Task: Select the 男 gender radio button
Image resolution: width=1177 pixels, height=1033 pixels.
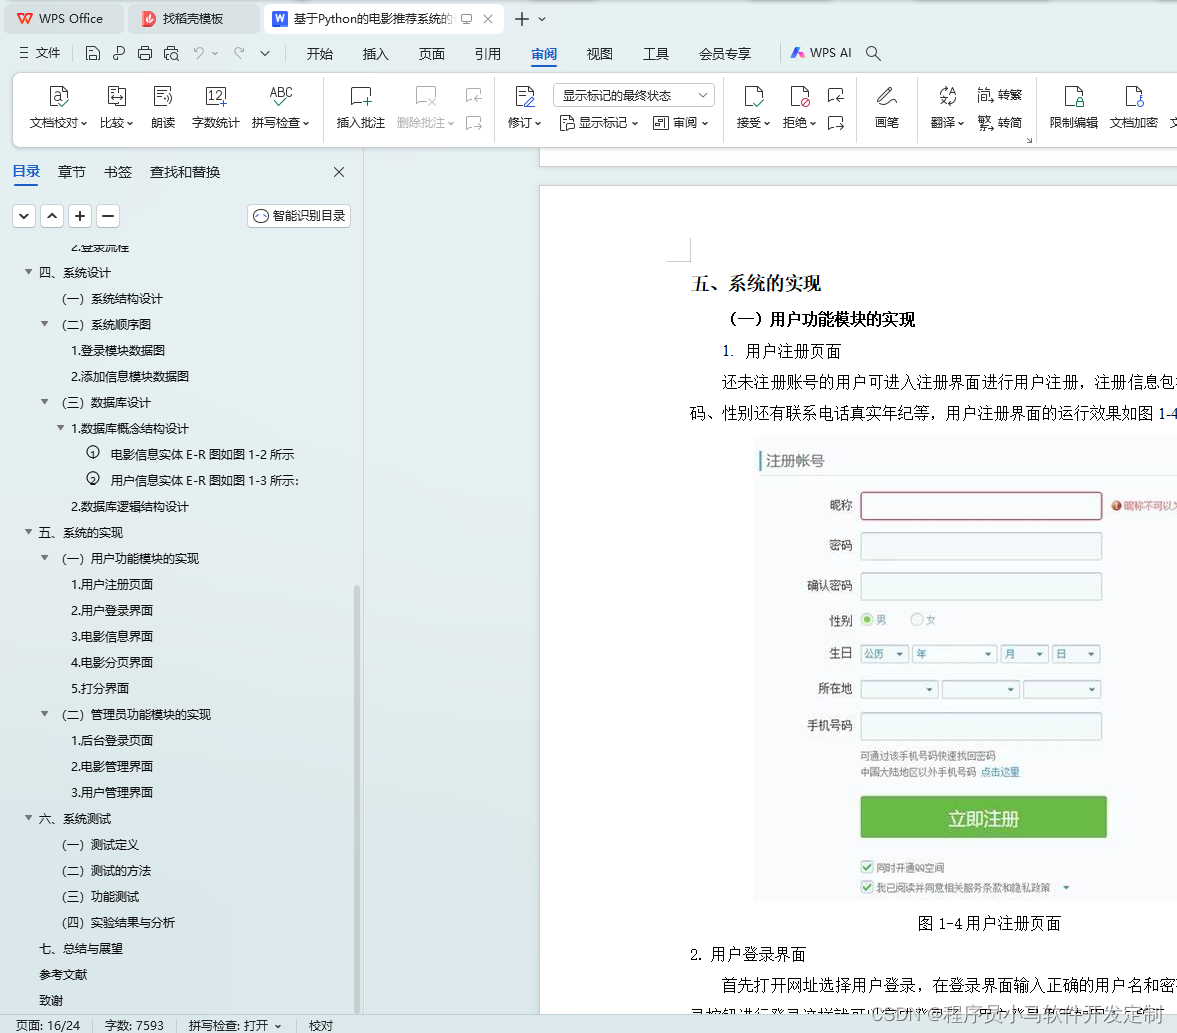Action: 868,619
